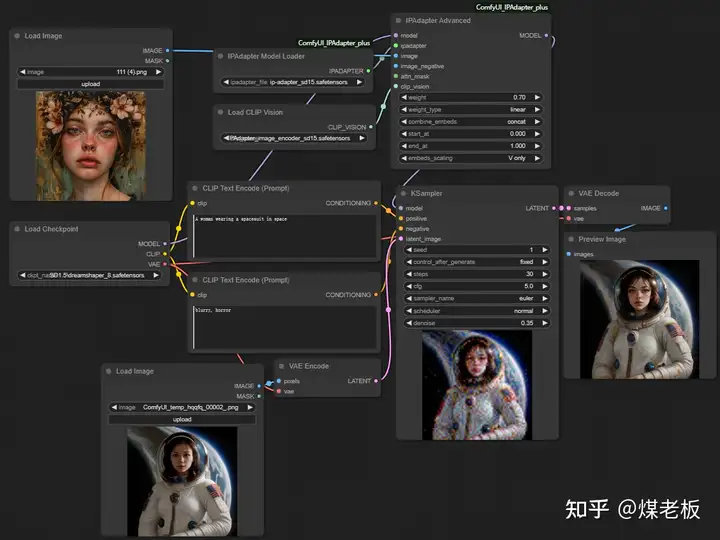Open the image combo showing 111 (4).png
The image size is (720, 540).
90,72
